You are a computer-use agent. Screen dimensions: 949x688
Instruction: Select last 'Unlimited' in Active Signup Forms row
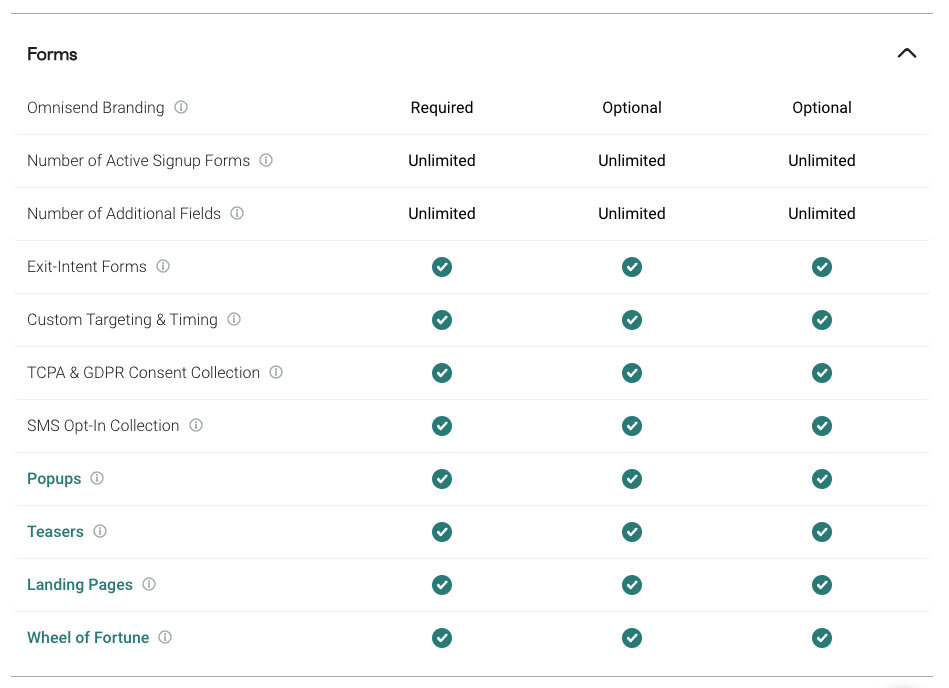pos(822,160)
